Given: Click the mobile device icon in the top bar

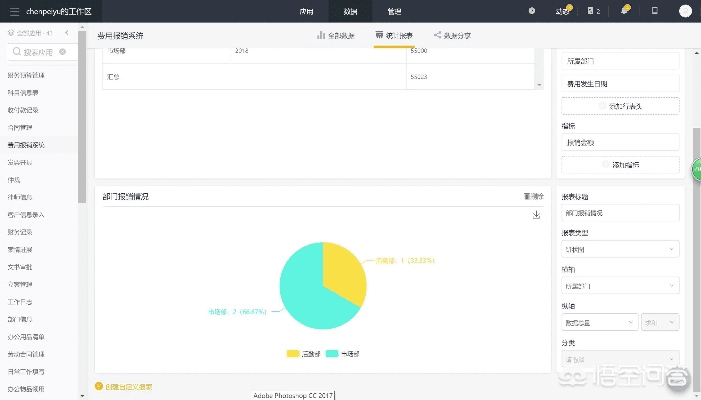Looking at the screenshot, I should (654, 10).
